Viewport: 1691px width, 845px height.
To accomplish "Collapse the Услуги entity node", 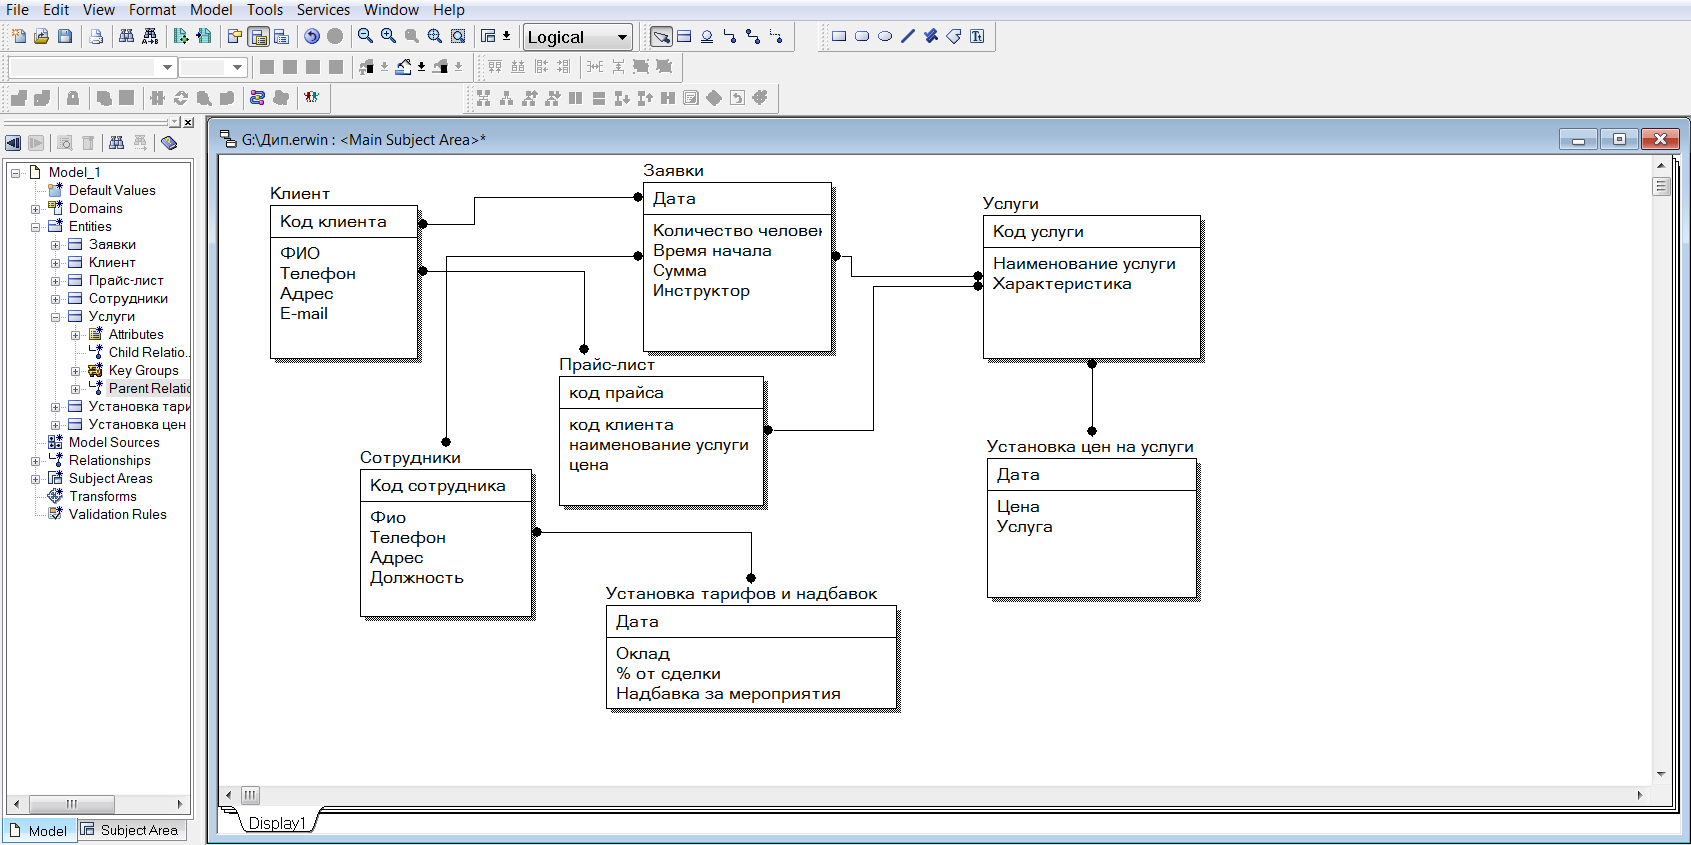I will (x=56, y=317).
